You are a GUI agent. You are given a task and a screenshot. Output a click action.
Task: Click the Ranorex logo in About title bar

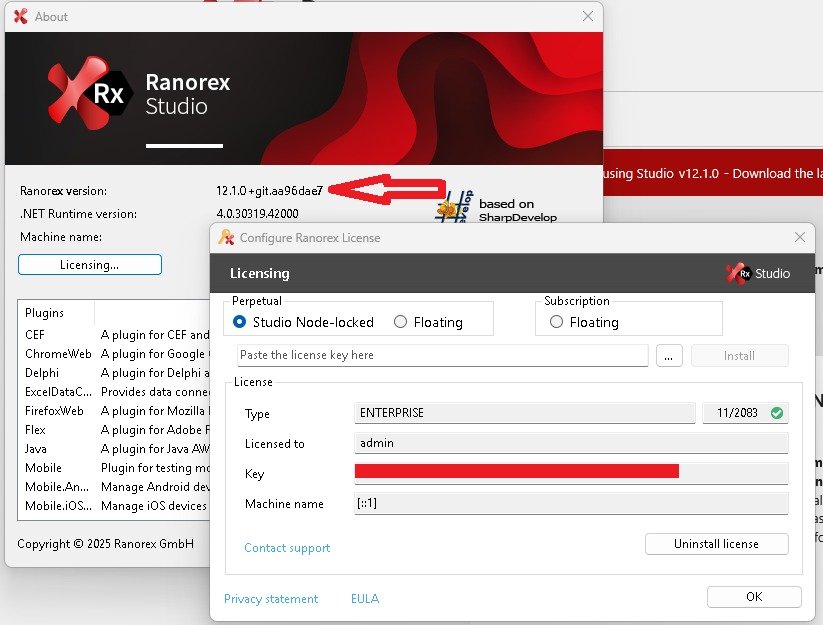point(20,16)
